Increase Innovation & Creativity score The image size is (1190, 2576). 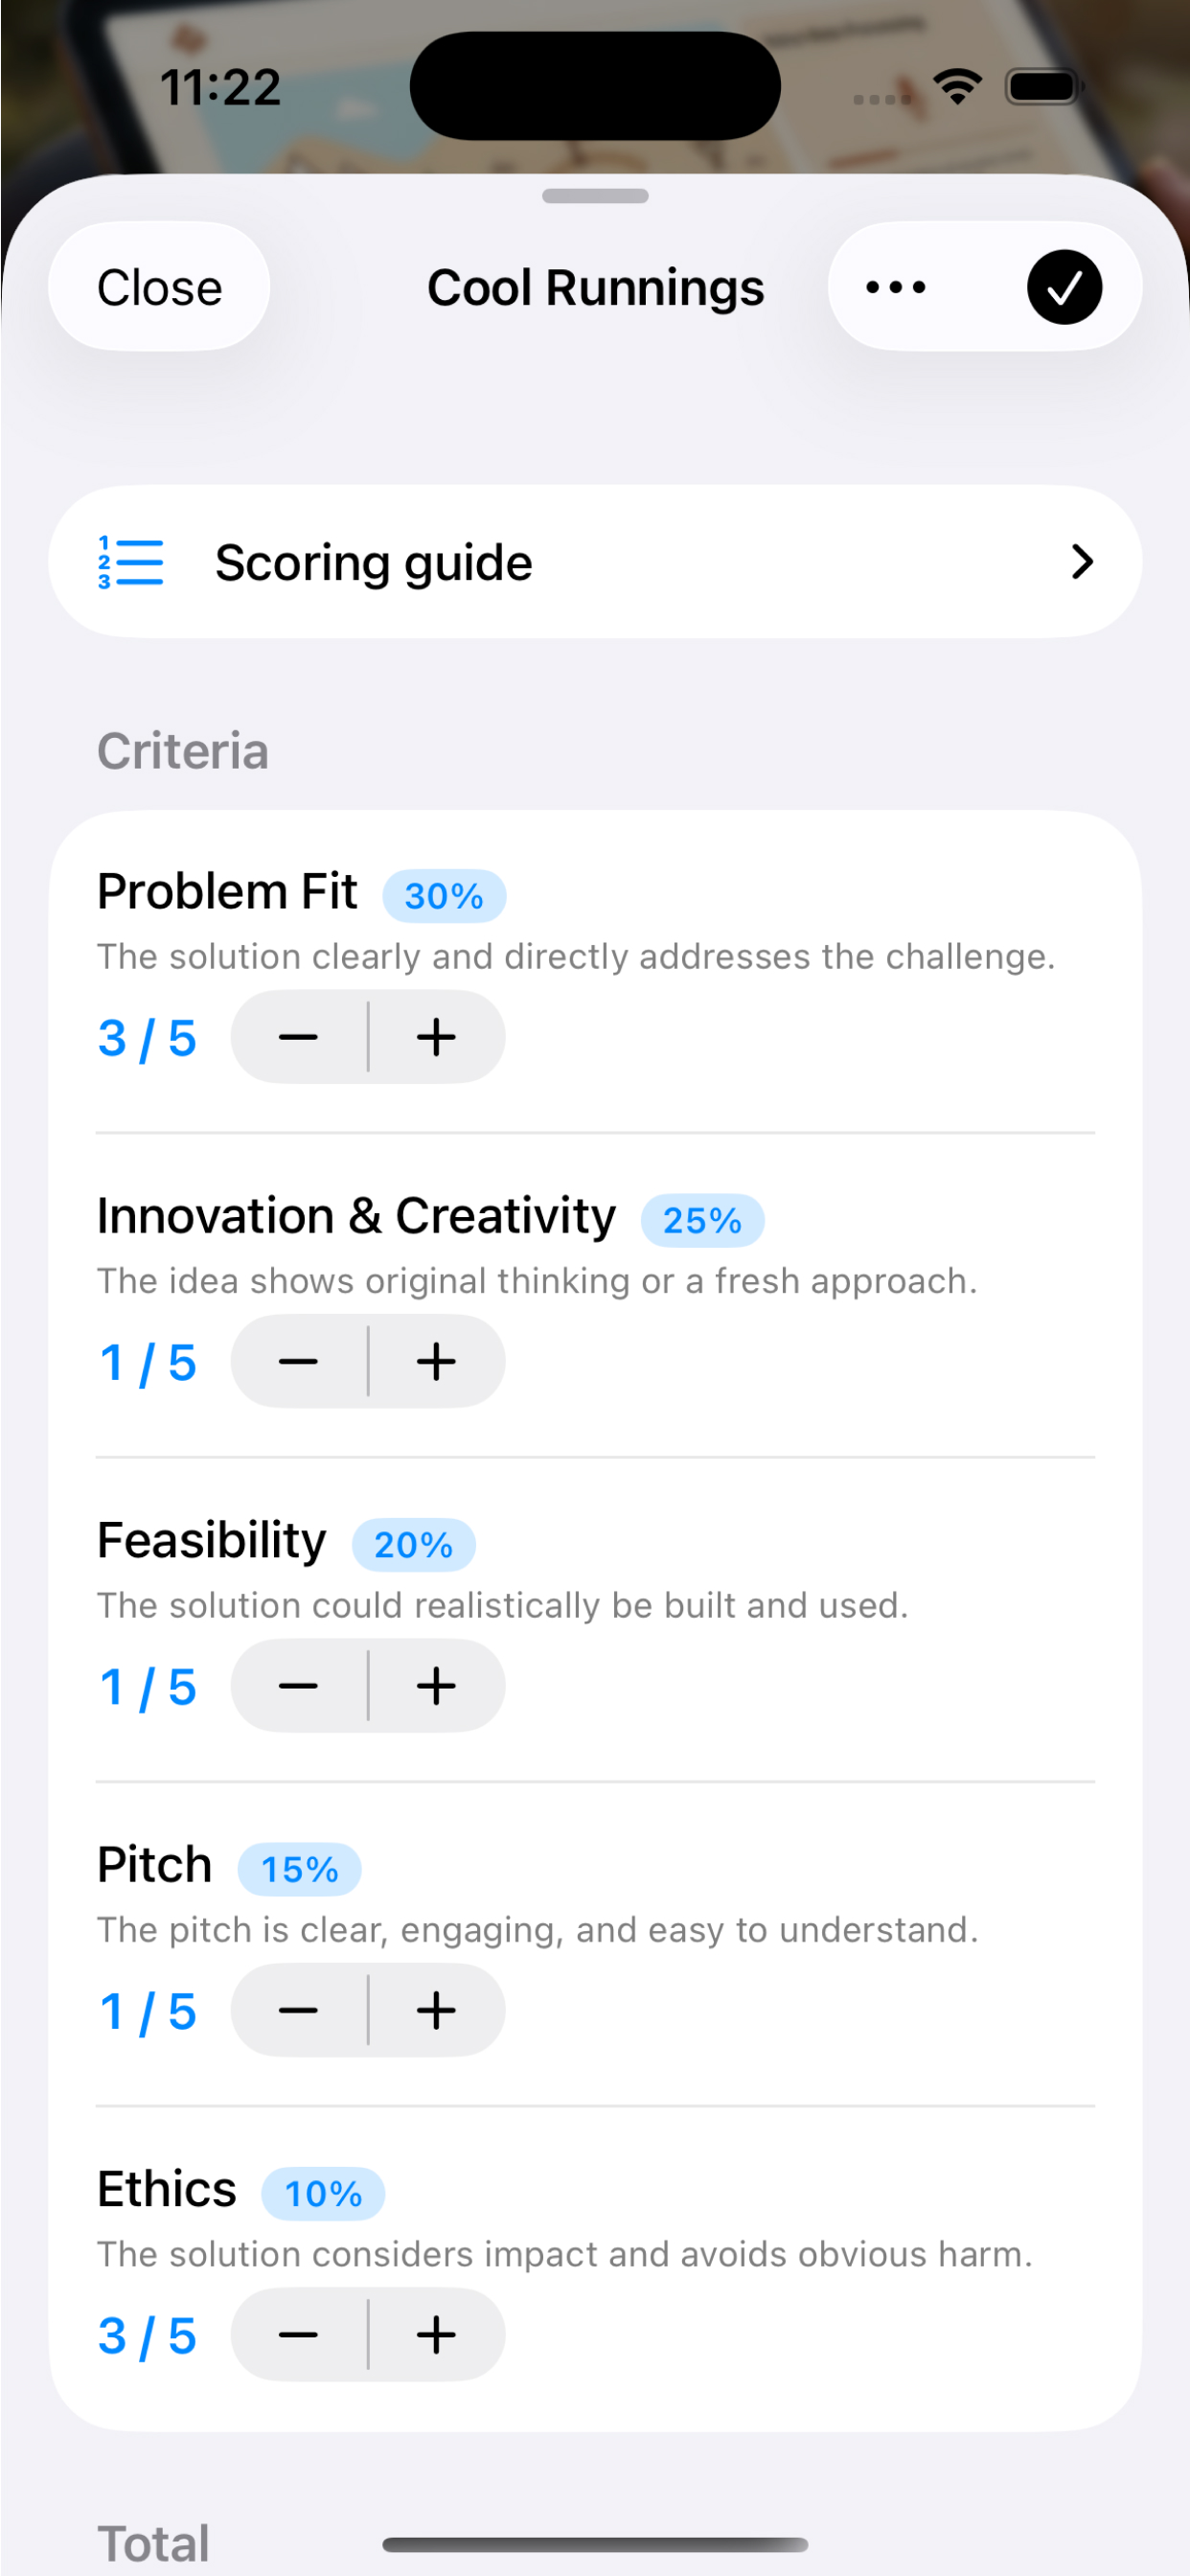click(x=436, y=1361)
